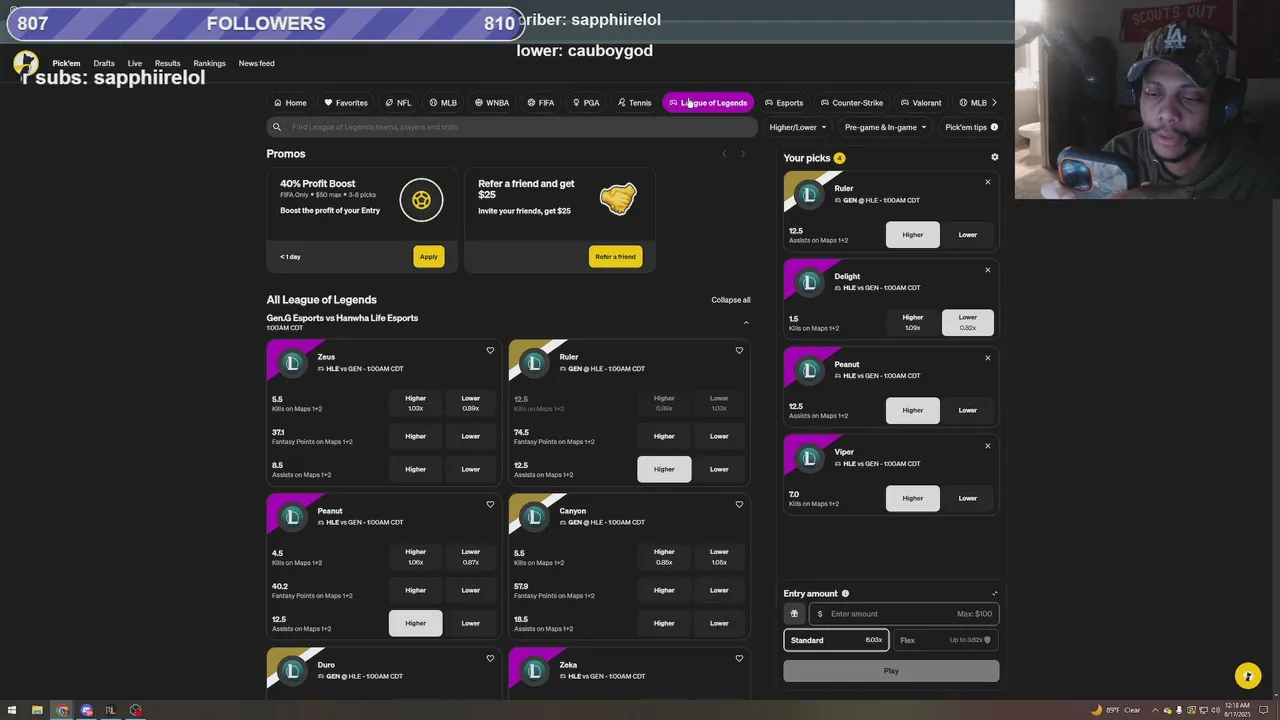Open the Favorites tab
This screenshot has width=1280, height=720.
pyautogui.click(x=346, y=103)
